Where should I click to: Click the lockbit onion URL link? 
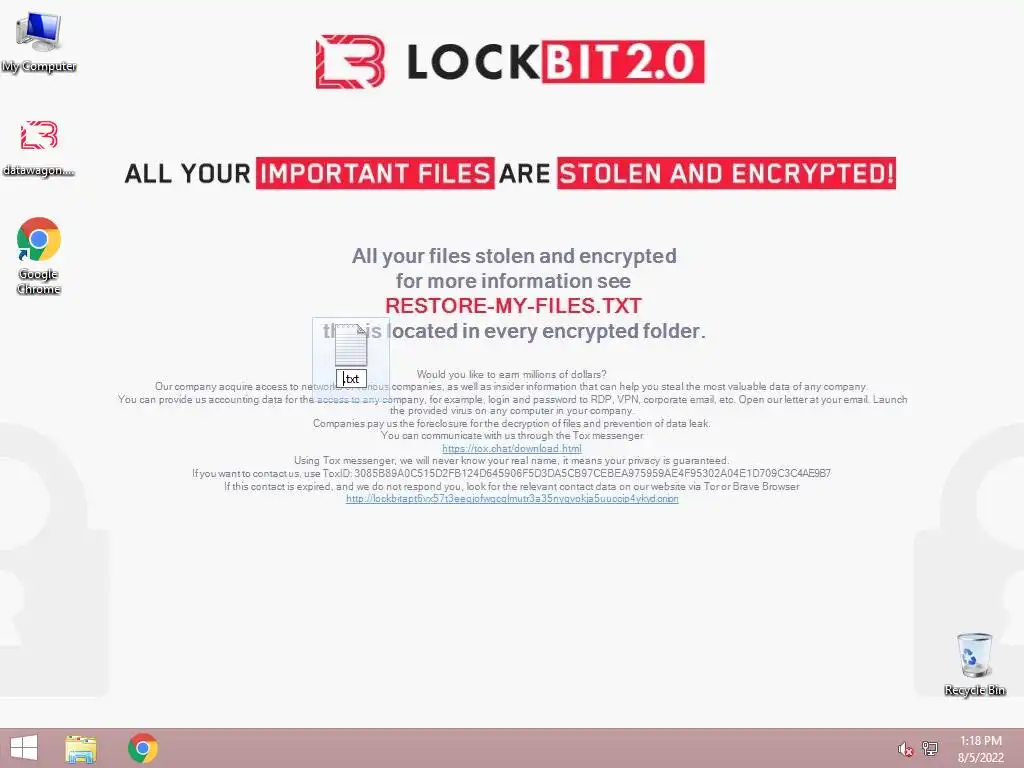tap(512, 499)
